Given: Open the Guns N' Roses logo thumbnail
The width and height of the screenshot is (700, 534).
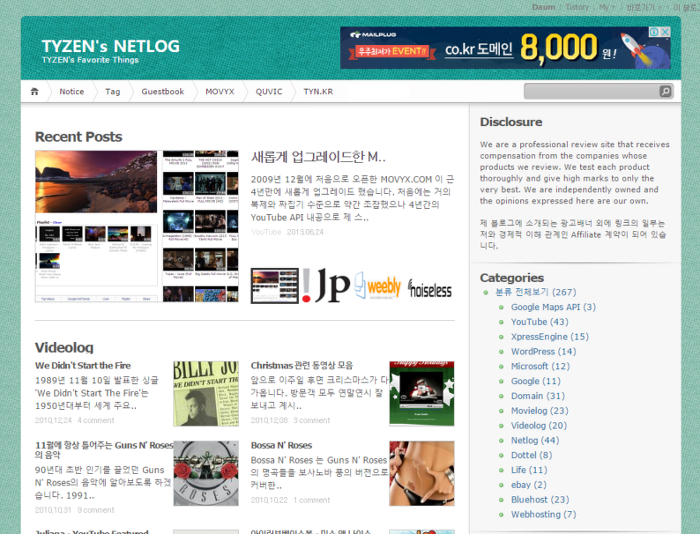Looking at the screenshot, I should (206, 474).
